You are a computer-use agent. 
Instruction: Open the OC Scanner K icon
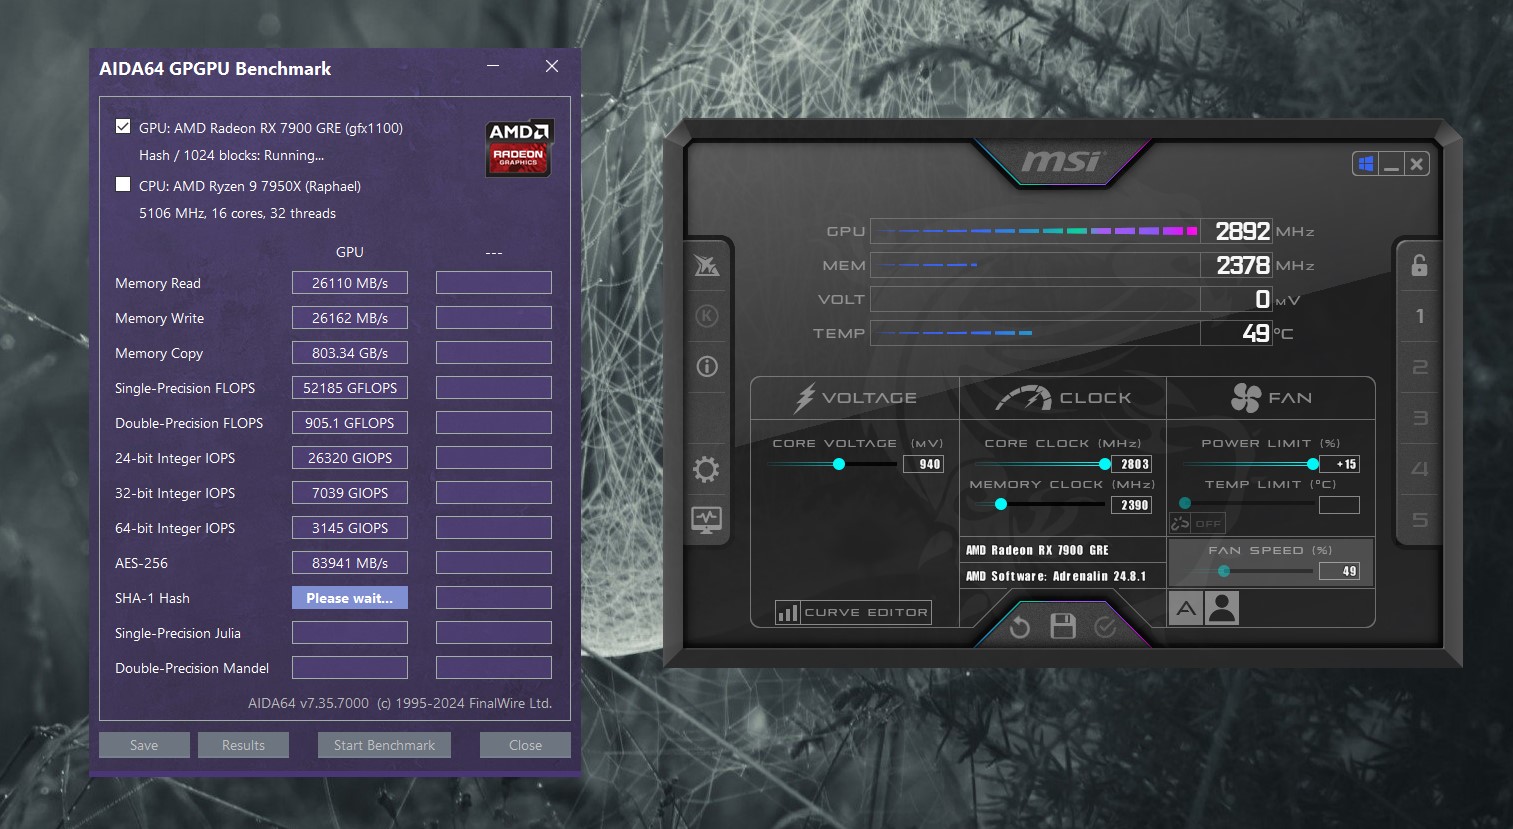point(706,316)
